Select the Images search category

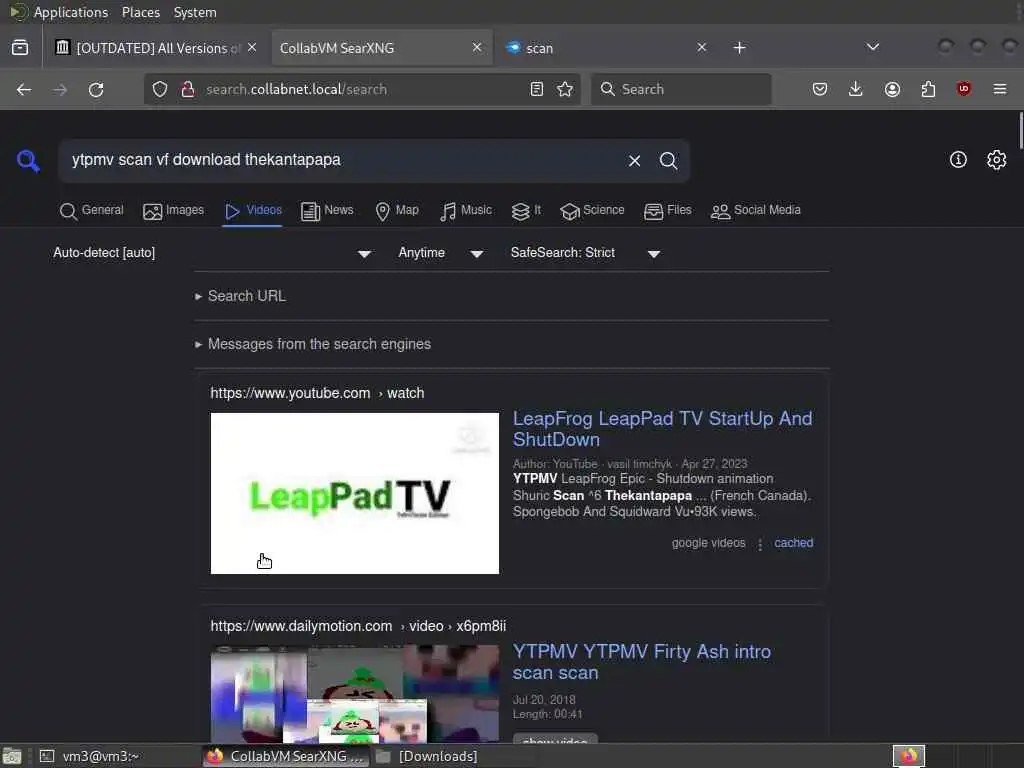coord(174,210)
